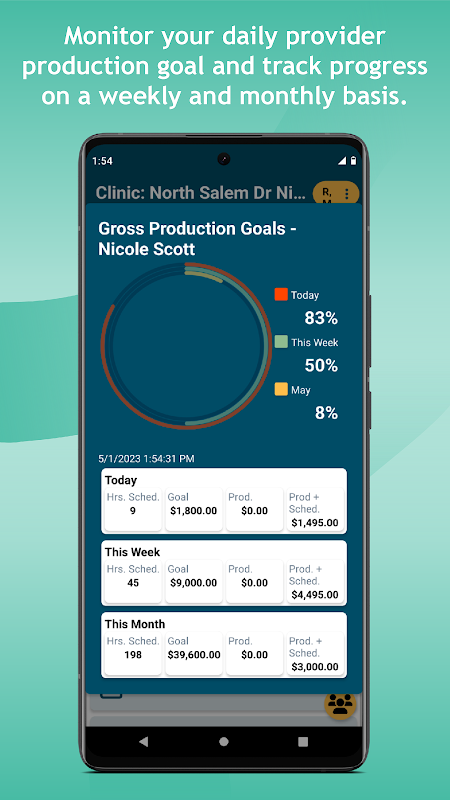
Task: Click the 83% Today percentage
Action: [x=321, y=318]
